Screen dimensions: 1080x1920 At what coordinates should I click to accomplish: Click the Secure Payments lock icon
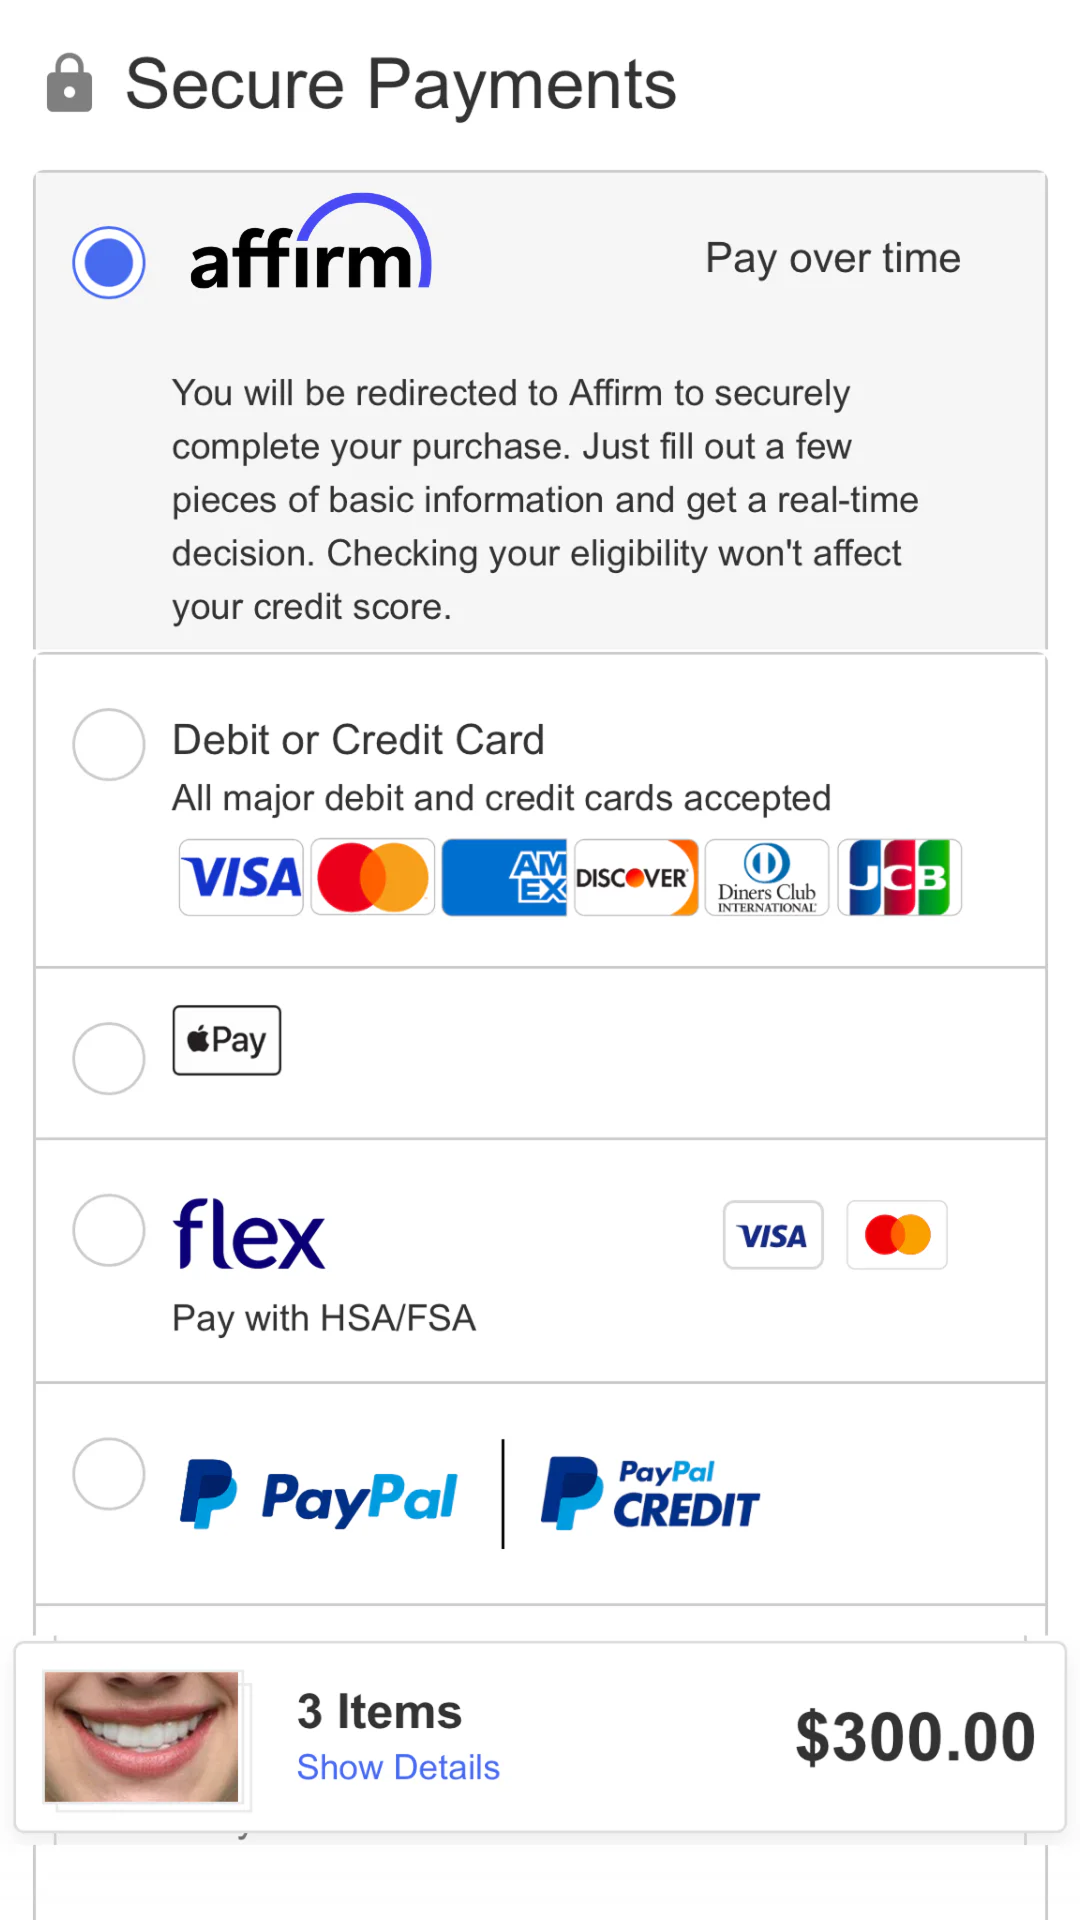click(x=70, y=83)
